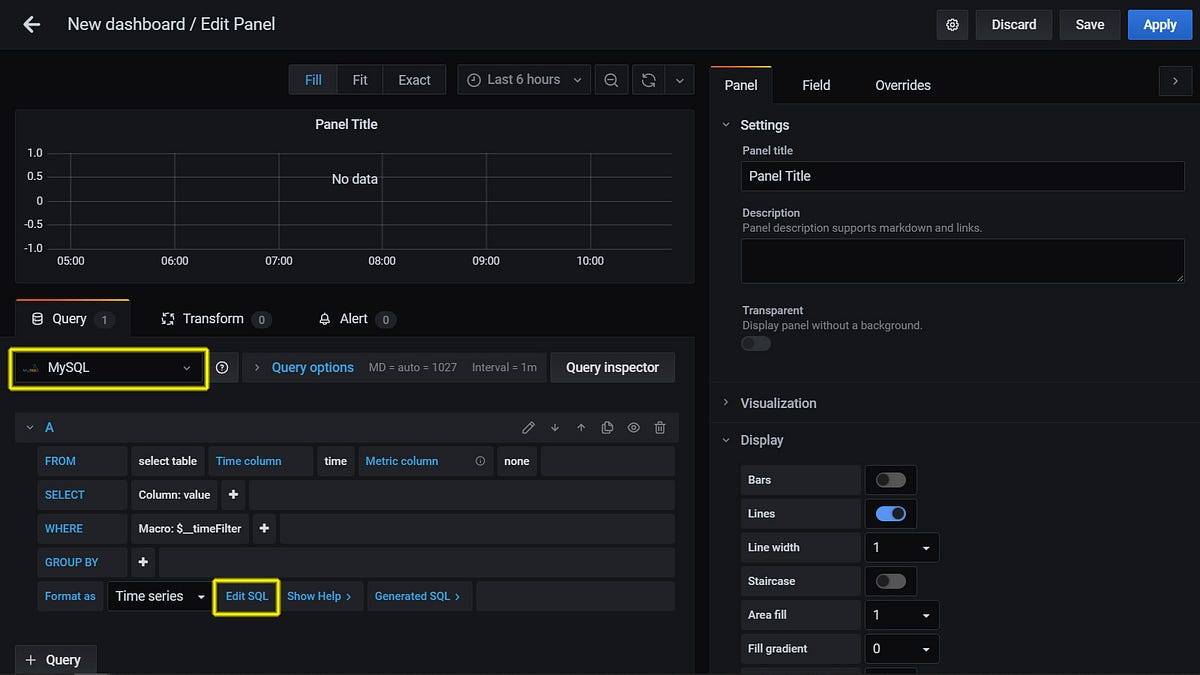Switch to the Transform tab
Viewport: 1200px width, 675px height.
pos(216,319)
